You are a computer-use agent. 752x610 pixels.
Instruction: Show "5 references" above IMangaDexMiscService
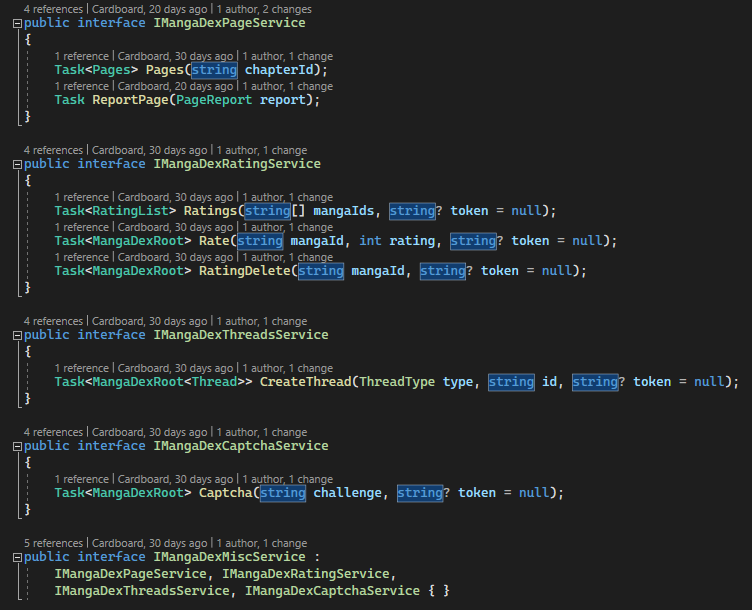coord(53,543)
